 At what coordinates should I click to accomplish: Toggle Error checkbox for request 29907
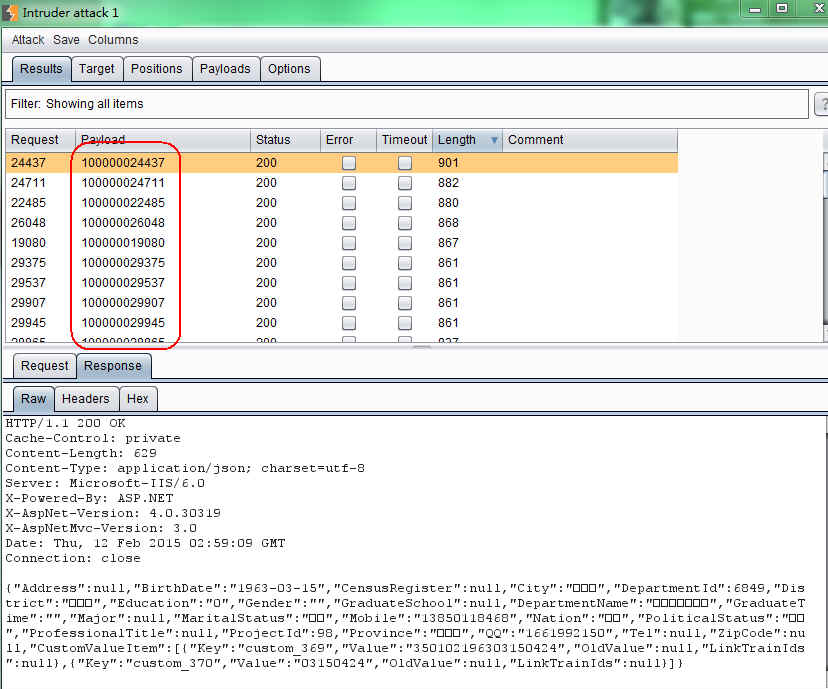click(x=349, y=303)
